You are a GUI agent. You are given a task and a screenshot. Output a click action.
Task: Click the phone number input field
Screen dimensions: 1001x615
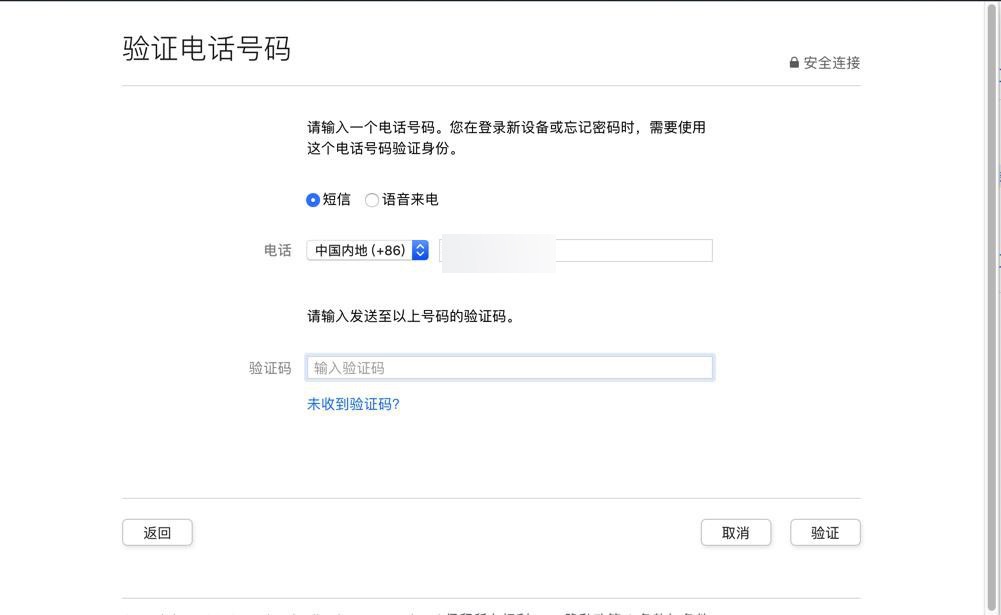632,250
